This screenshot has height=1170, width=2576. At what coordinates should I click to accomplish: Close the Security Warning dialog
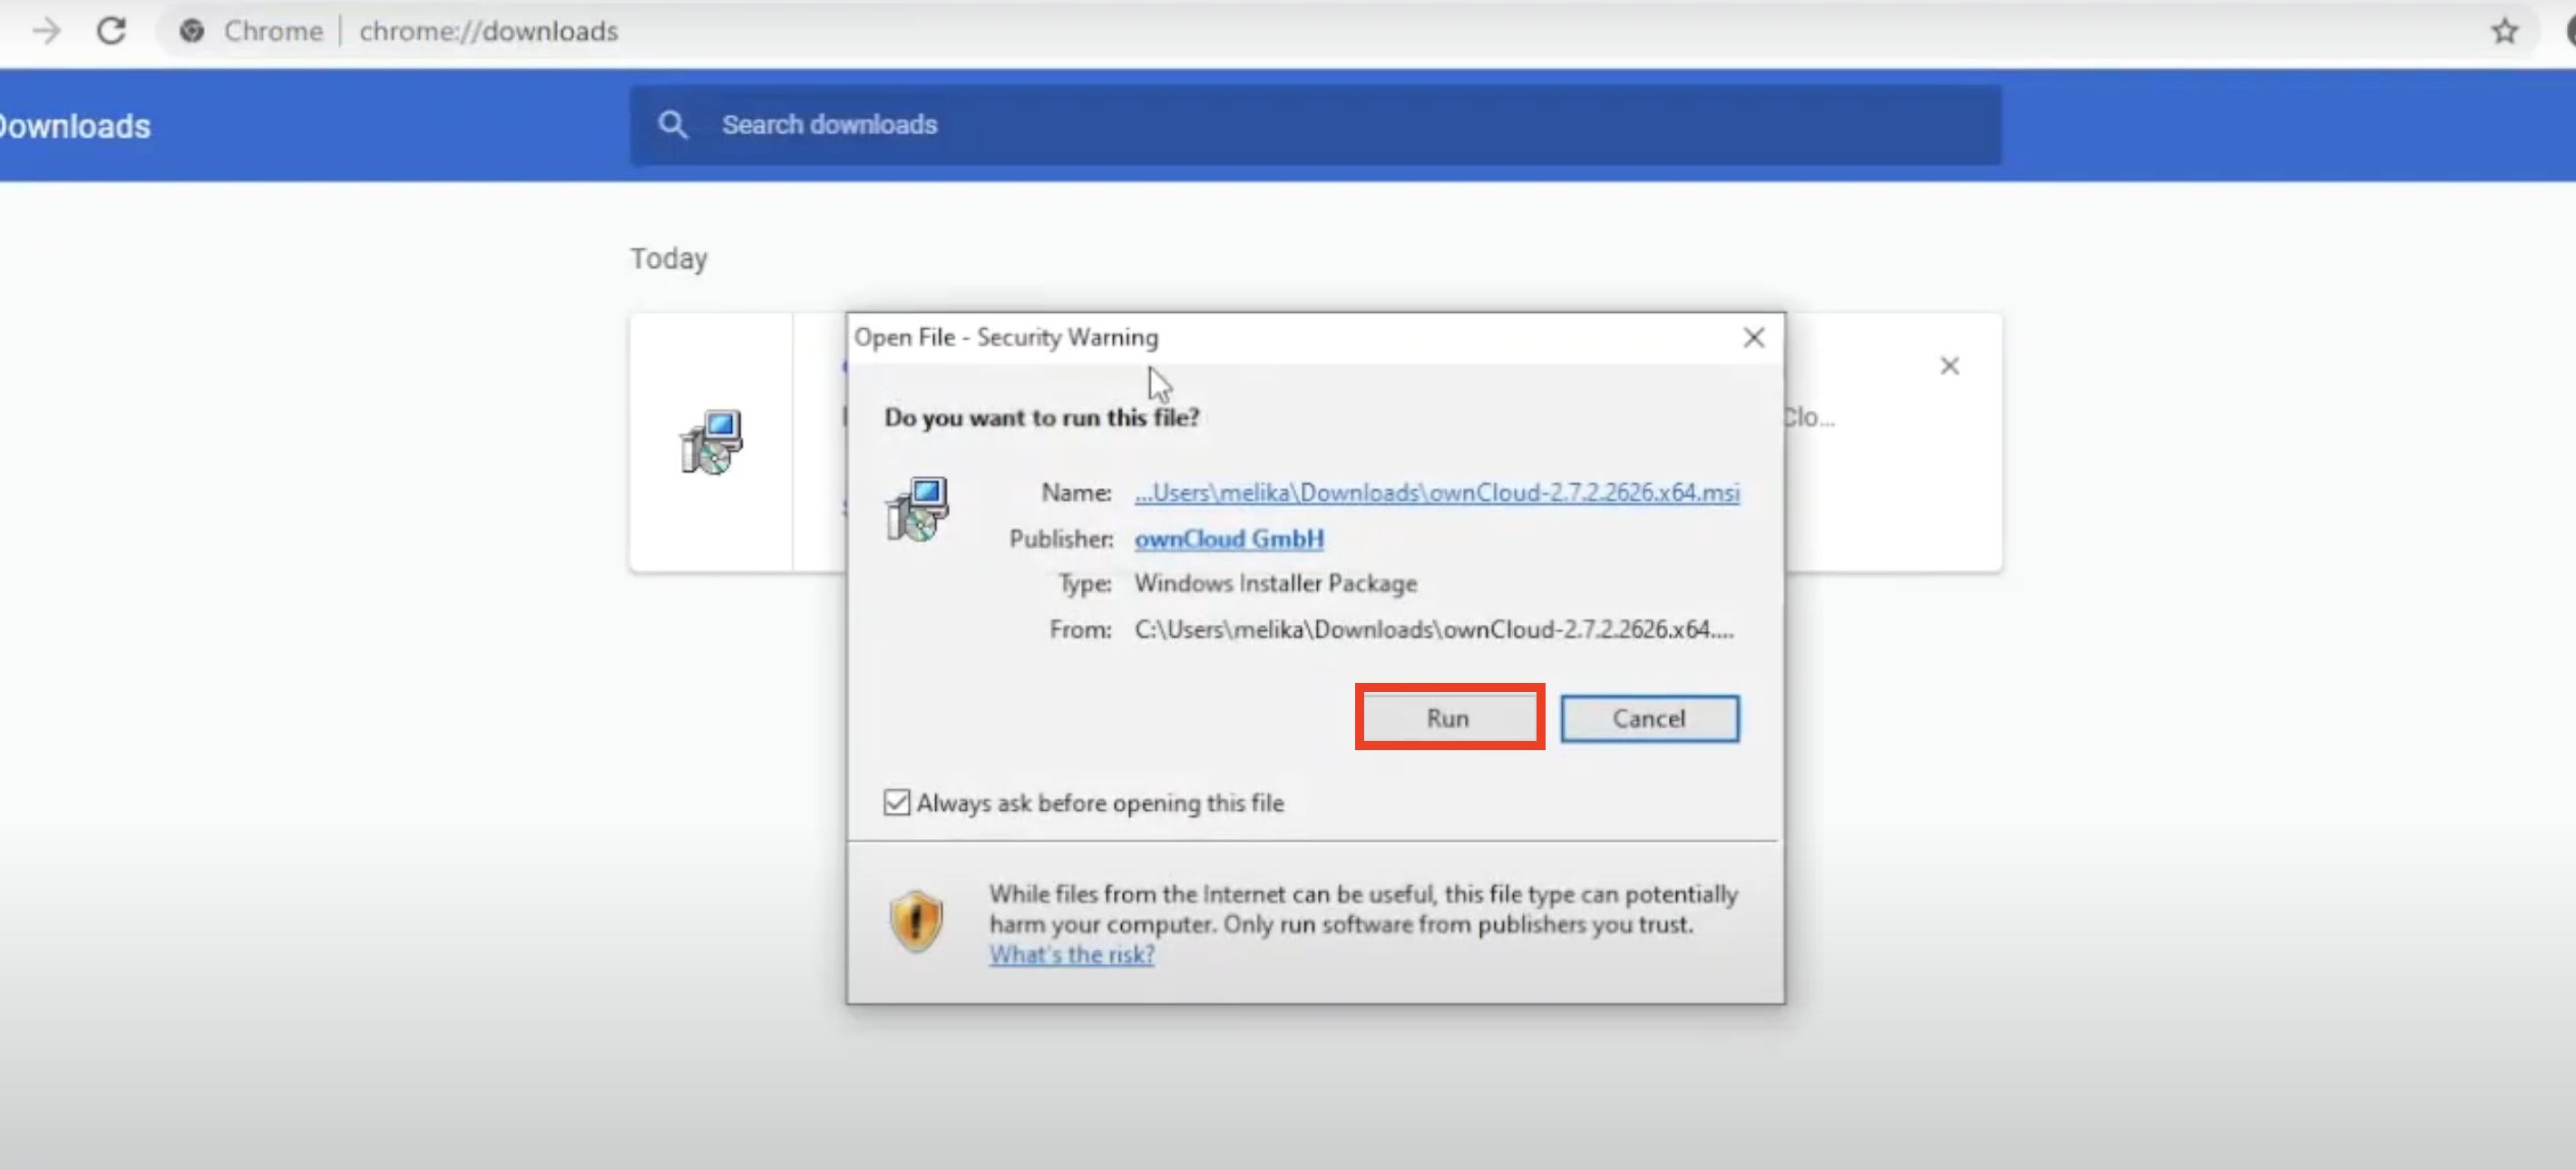(1754, 337)
